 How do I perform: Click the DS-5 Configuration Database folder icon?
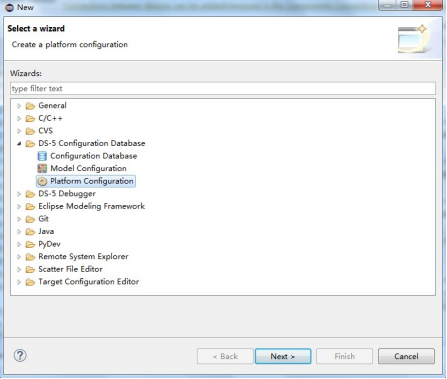pyautogui.click(x=30, y=144)
